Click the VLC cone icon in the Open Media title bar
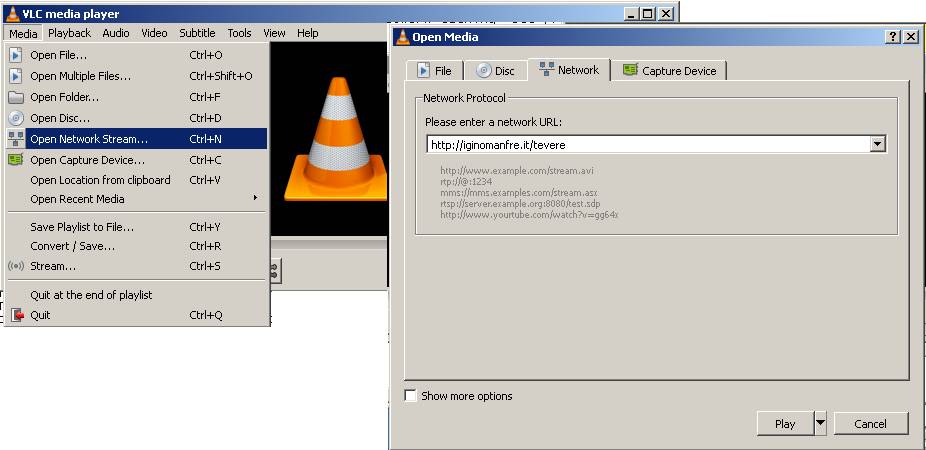Screen dimensions: 926x450 pos(402,37)
